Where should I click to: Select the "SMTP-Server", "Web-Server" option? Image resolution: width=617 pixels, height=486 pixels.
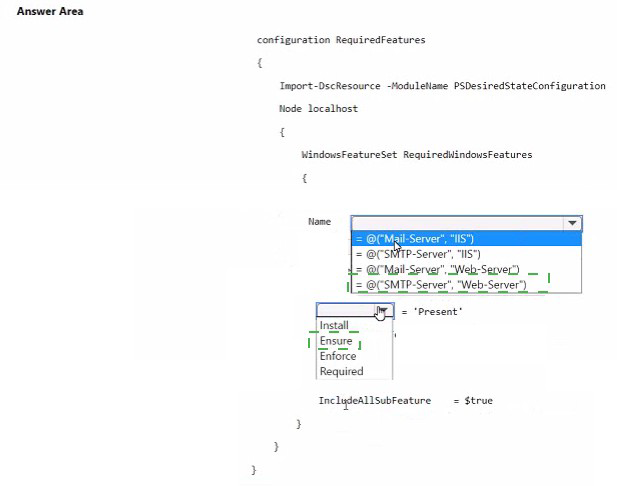[440, 285]
